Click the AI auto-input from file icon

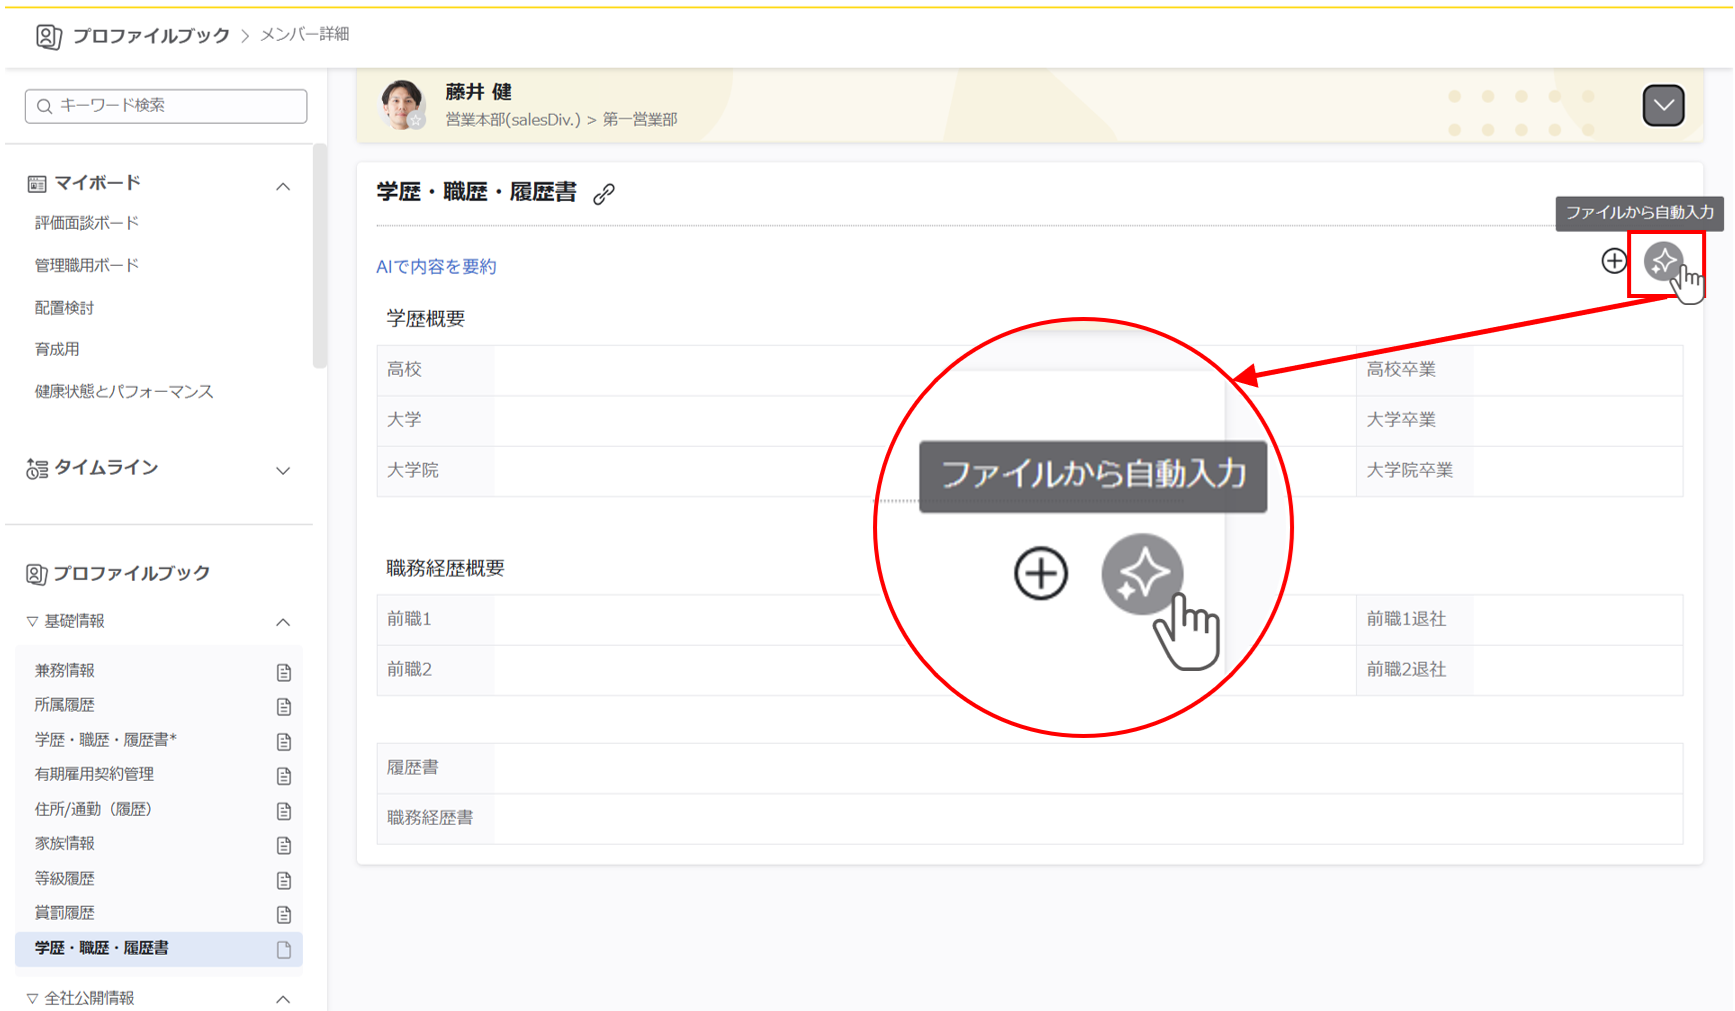[1663, 262]
